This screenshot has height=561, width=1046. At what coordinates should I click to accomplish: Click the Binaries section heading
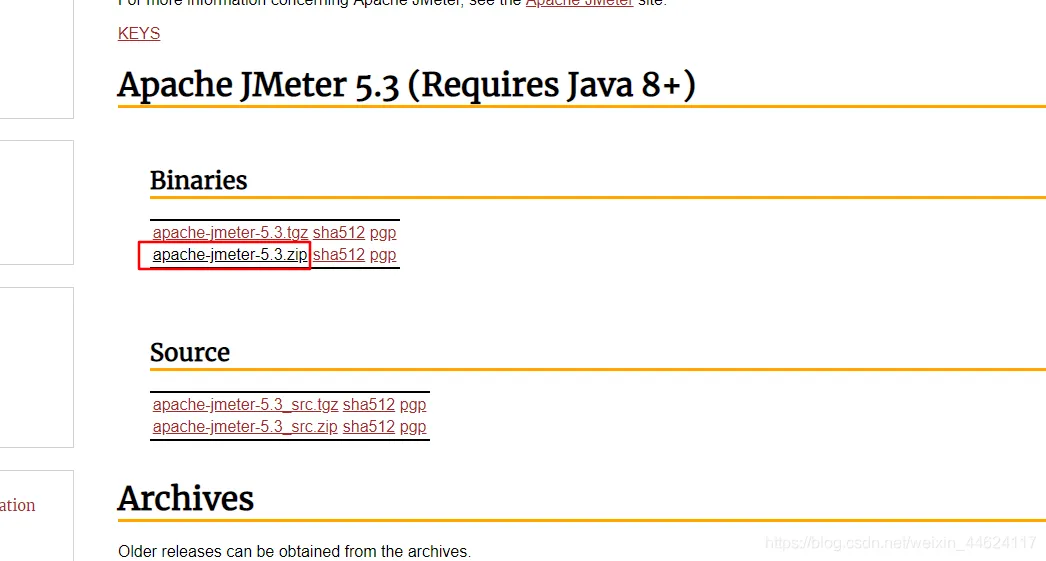click(x=199, y=180)
